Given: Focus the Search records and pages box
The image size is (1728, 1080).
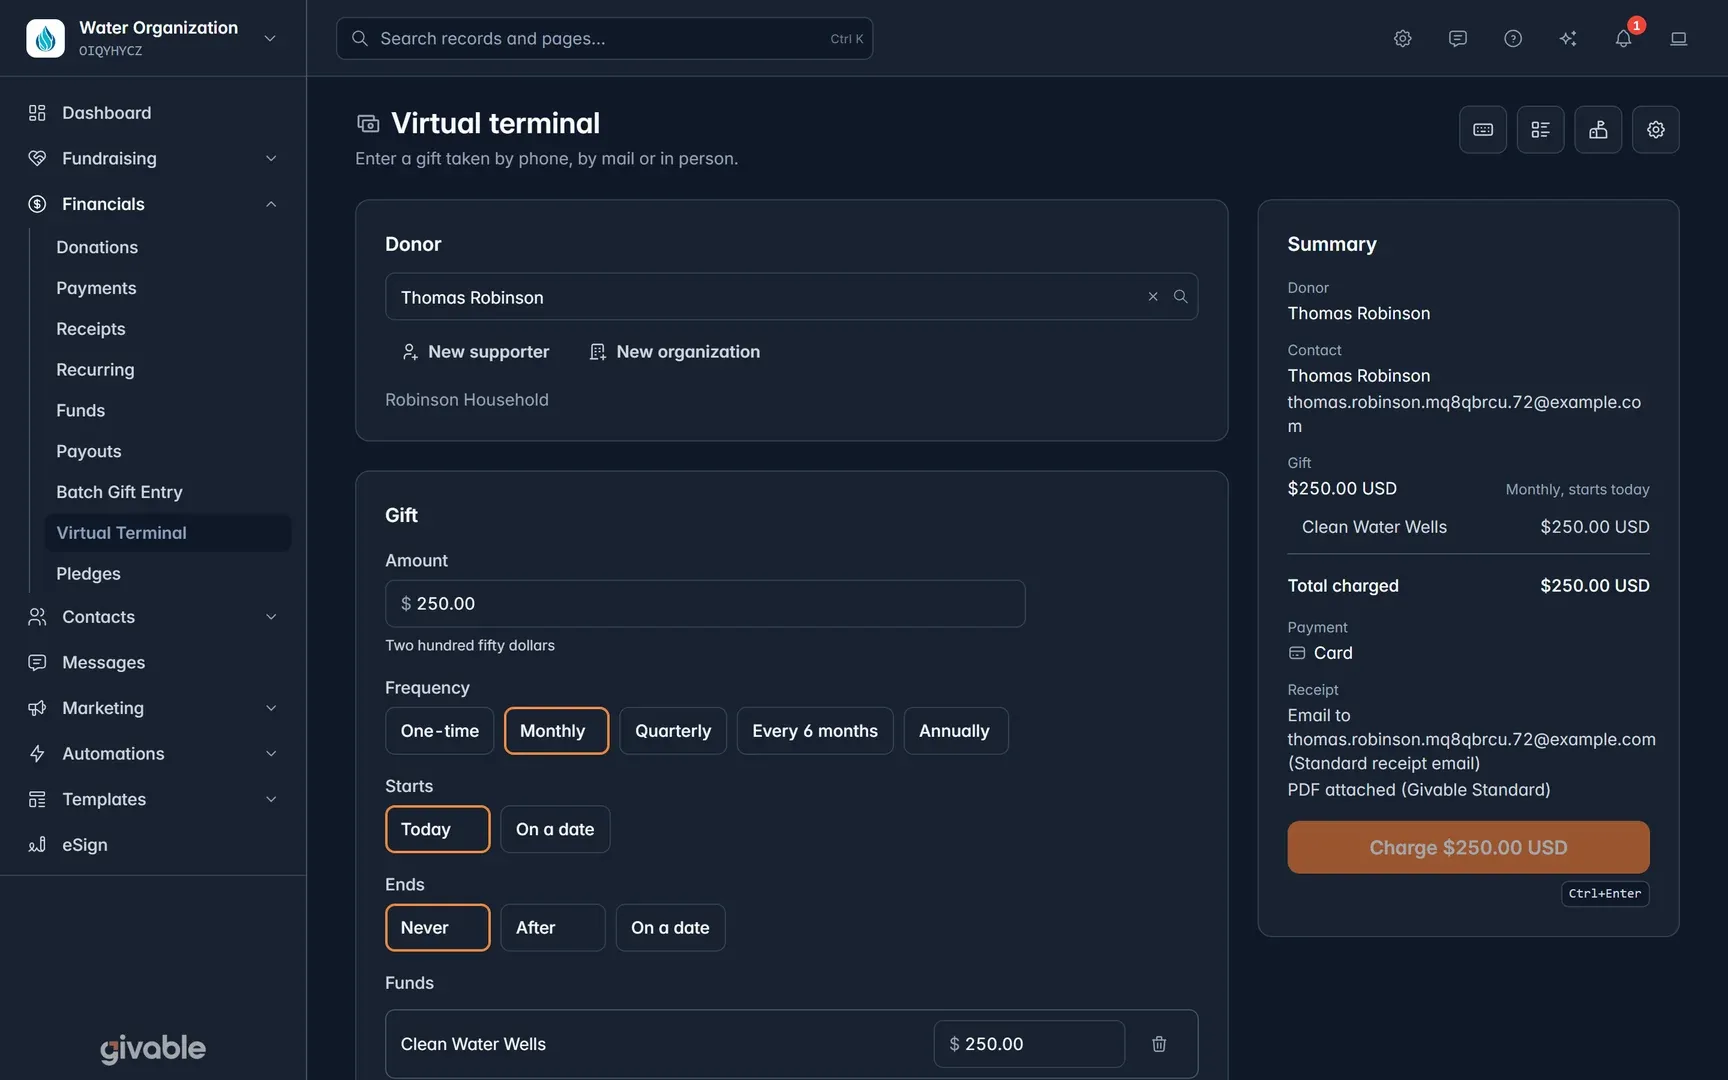Looking at the screenshot, I should pos(604,38).
